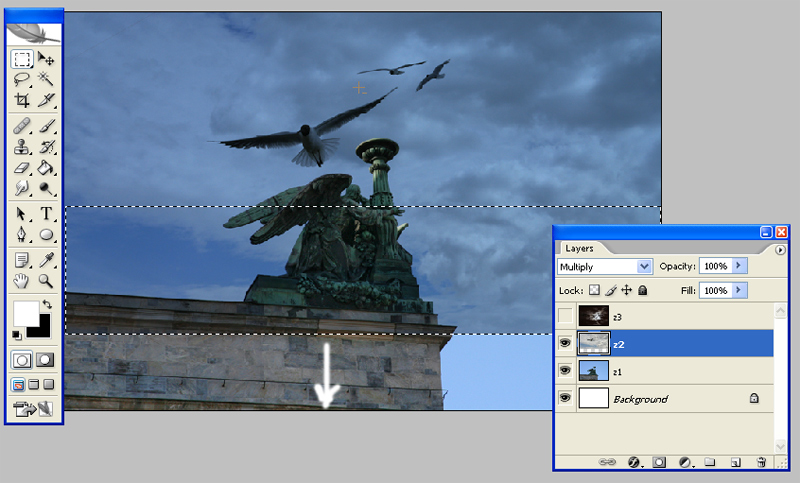The width and height of the screenshot is (800, 483).
Task: Select the Eyedropper tool
Action: [x=46, y=260]
